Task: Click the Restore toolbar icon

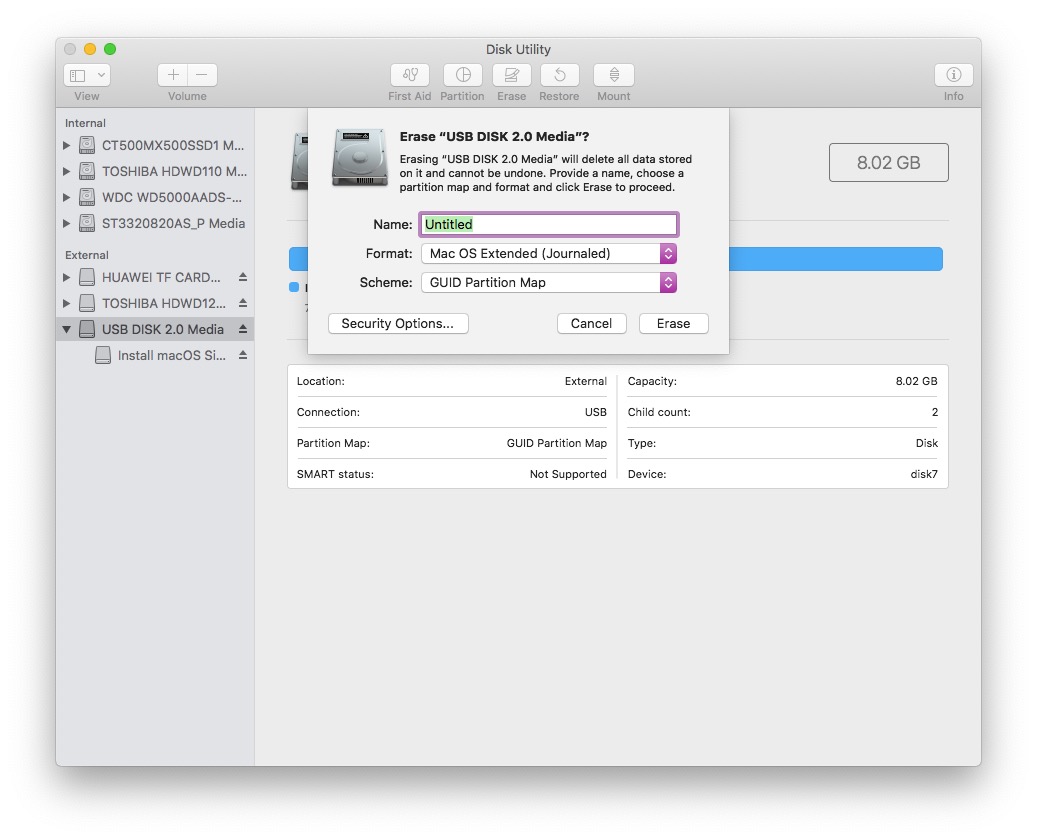Action: click(560, 75)
